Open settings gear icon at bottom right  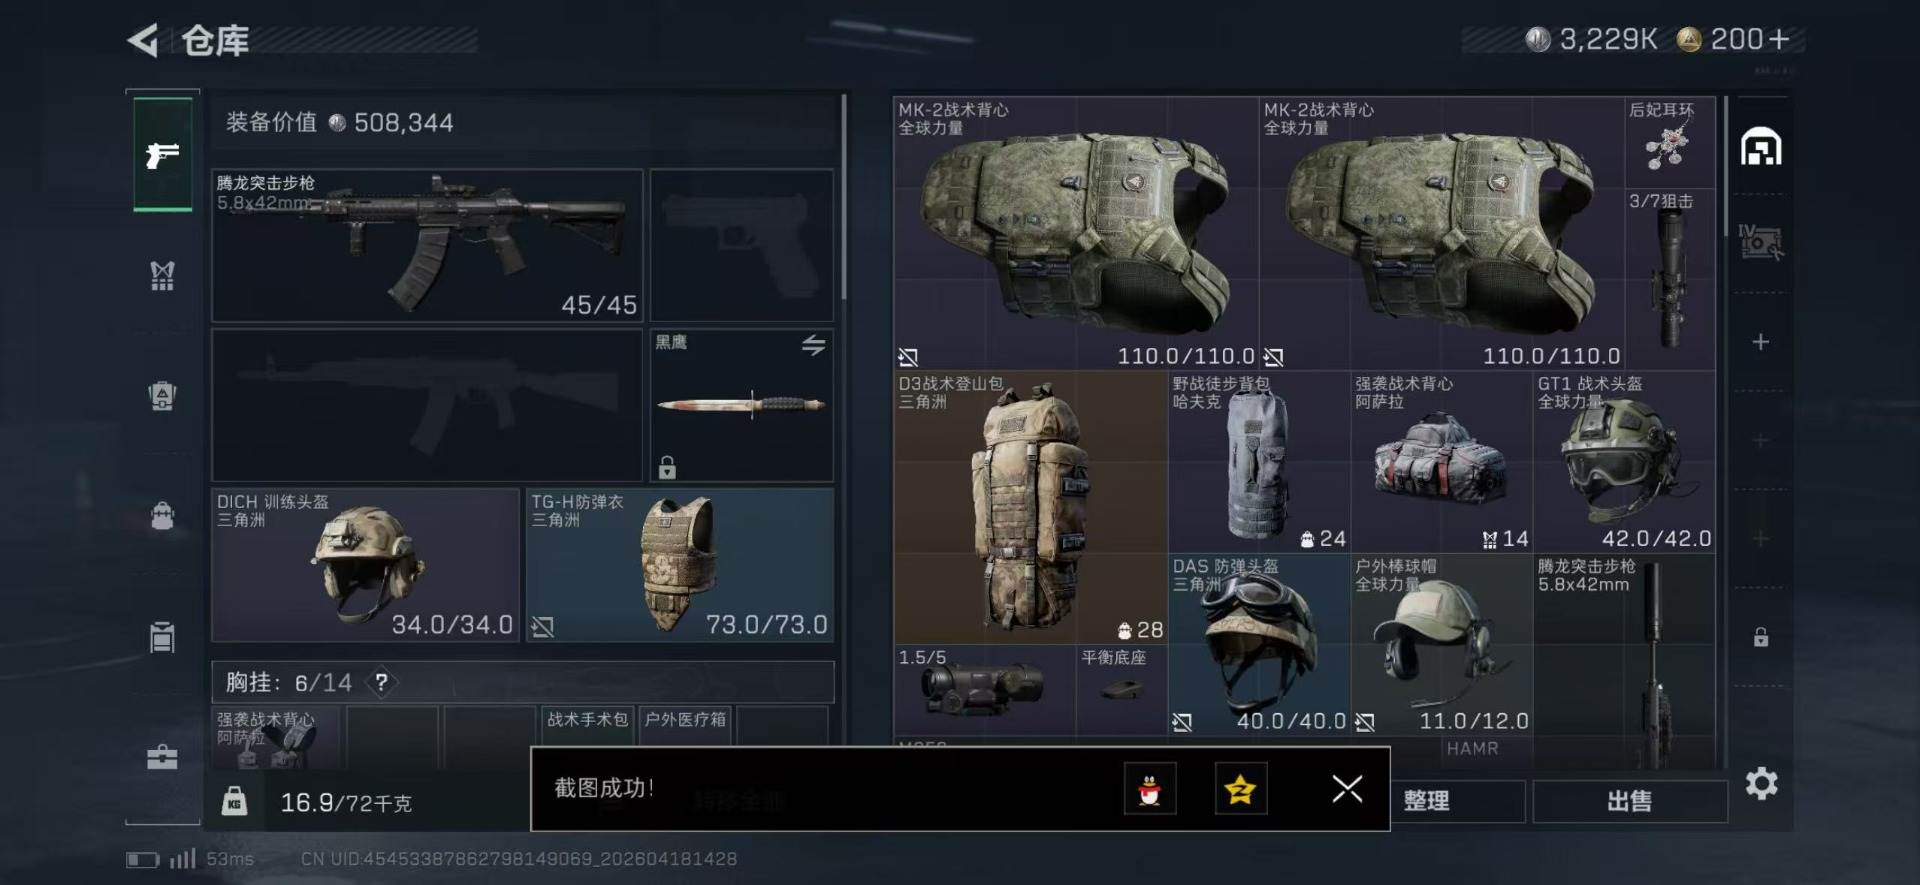point(1761,783)
